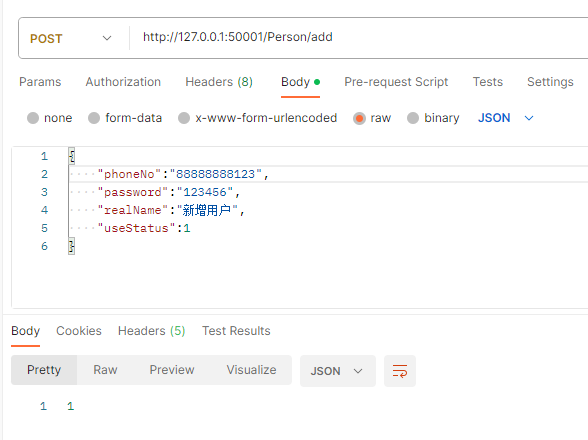Open request Headers (8) tab
The width and height of the screenshot is (588, 440).
point(219,82)
